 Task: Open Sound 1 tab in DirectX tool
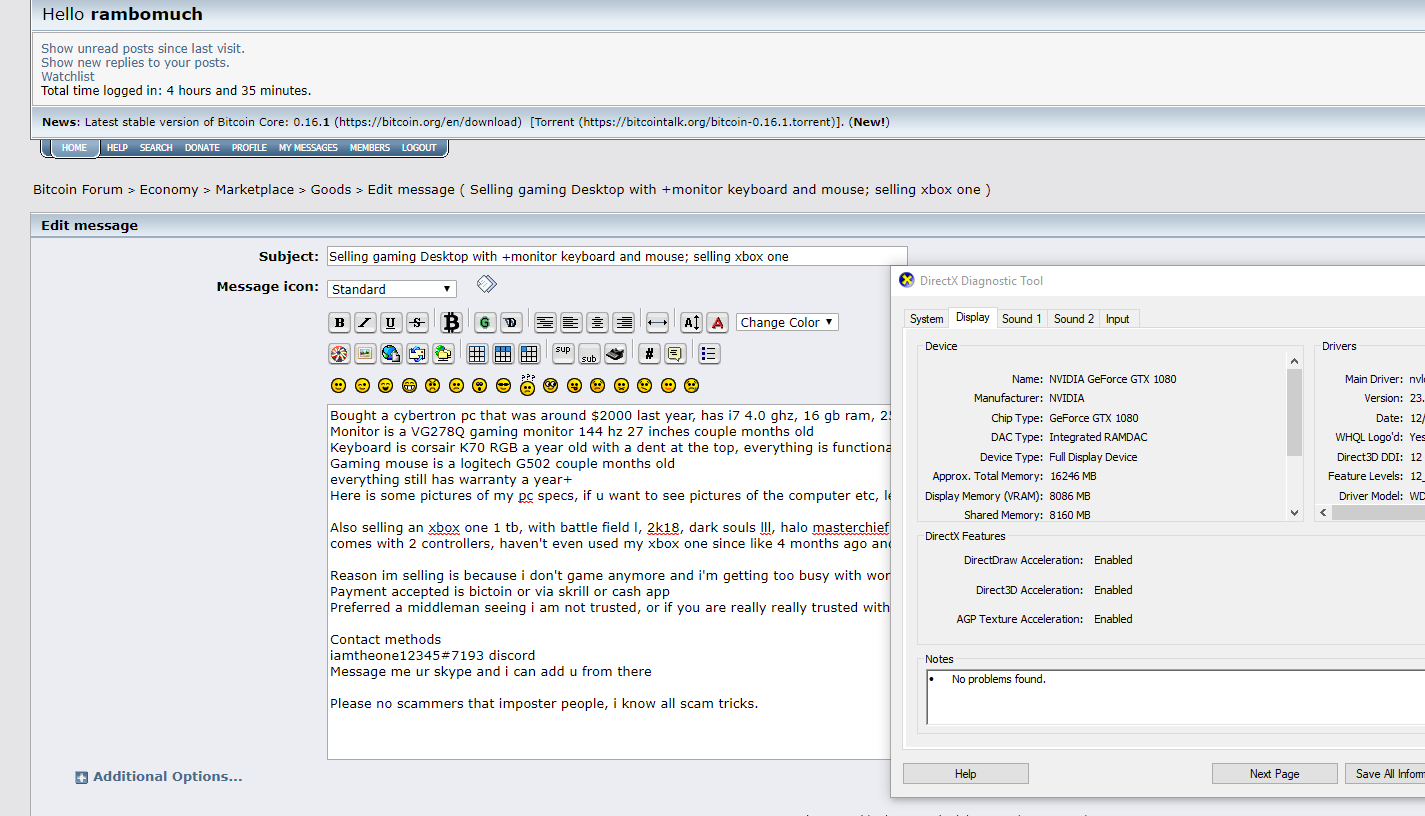[x=1021, y=319]
